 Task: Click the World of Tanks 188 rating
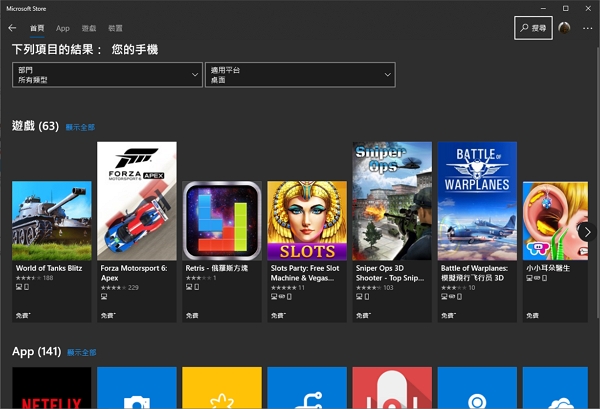click(x=34, y=278)
